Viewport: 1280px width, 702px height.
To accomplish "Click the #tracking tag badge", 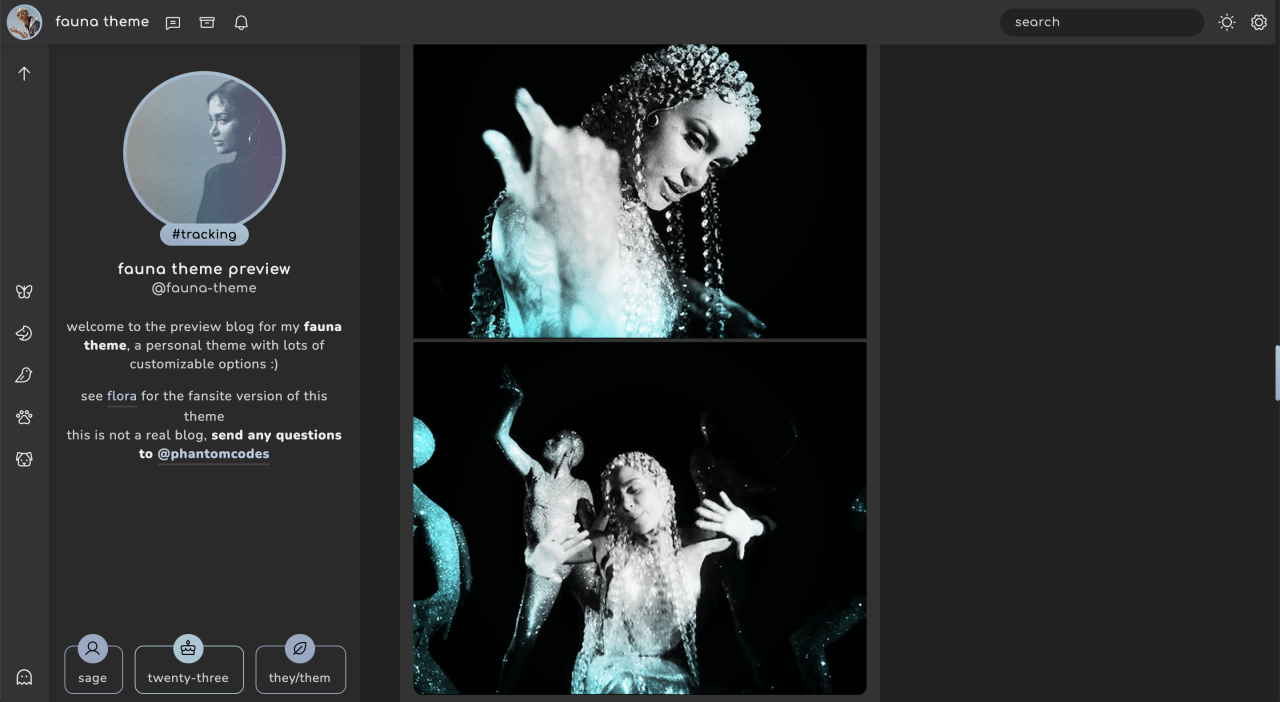I will [204, 234].
